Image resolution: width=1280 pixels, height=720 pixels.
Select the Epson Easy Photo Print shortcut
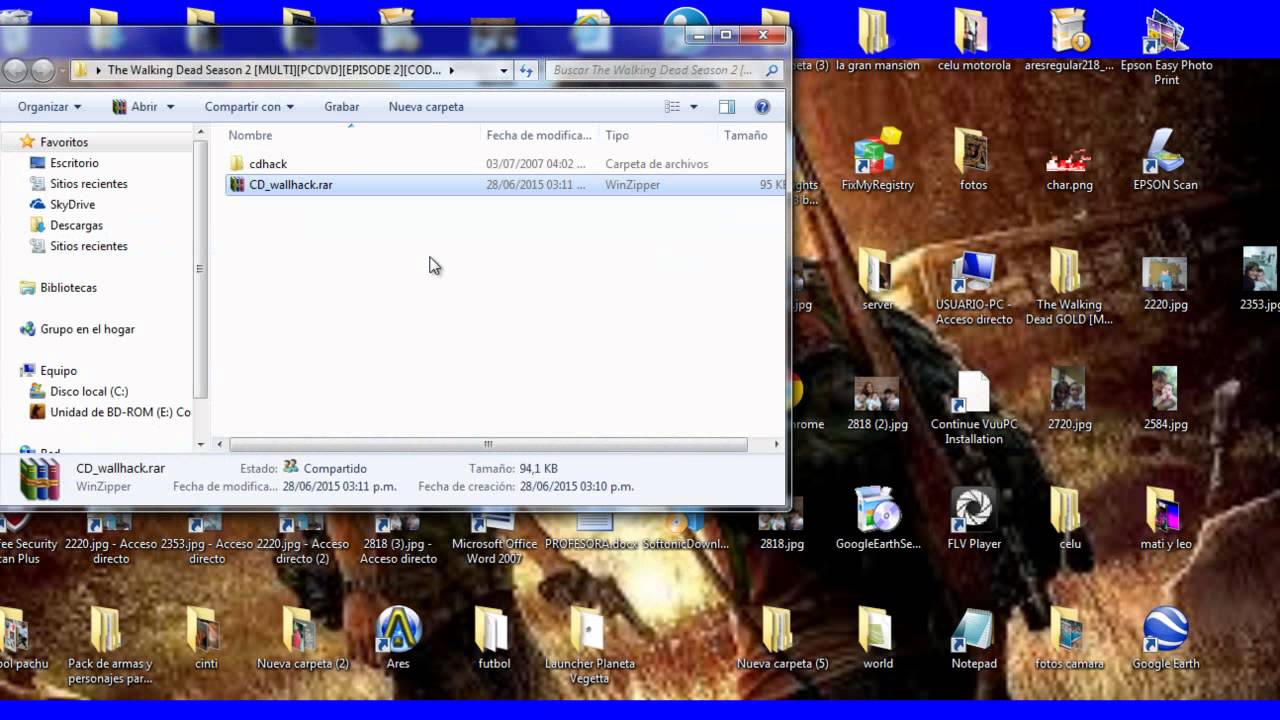tap(1166, 45)
